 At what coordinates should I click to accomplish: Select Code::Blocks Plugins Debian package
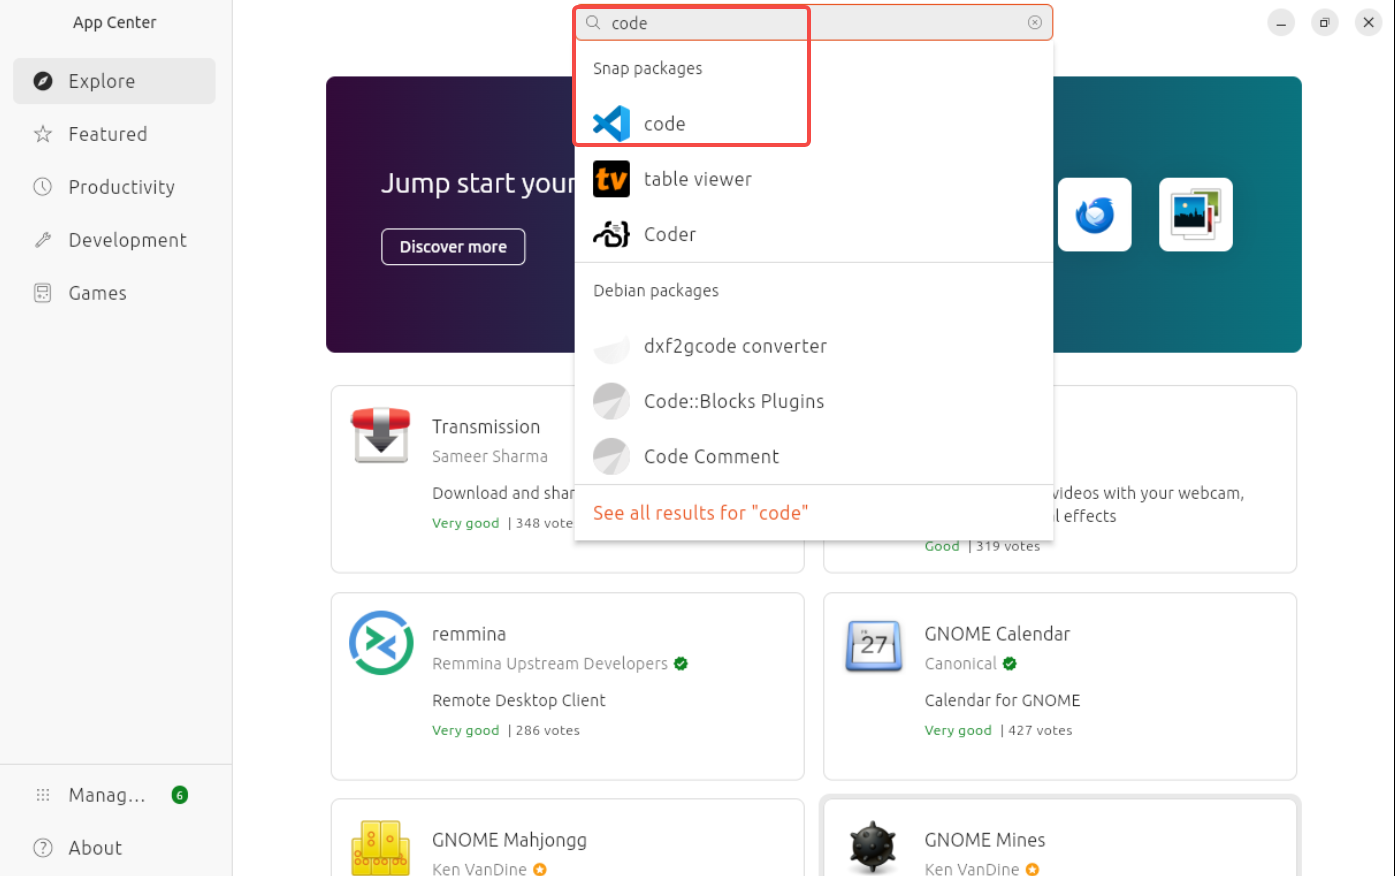tap(734, 401)
